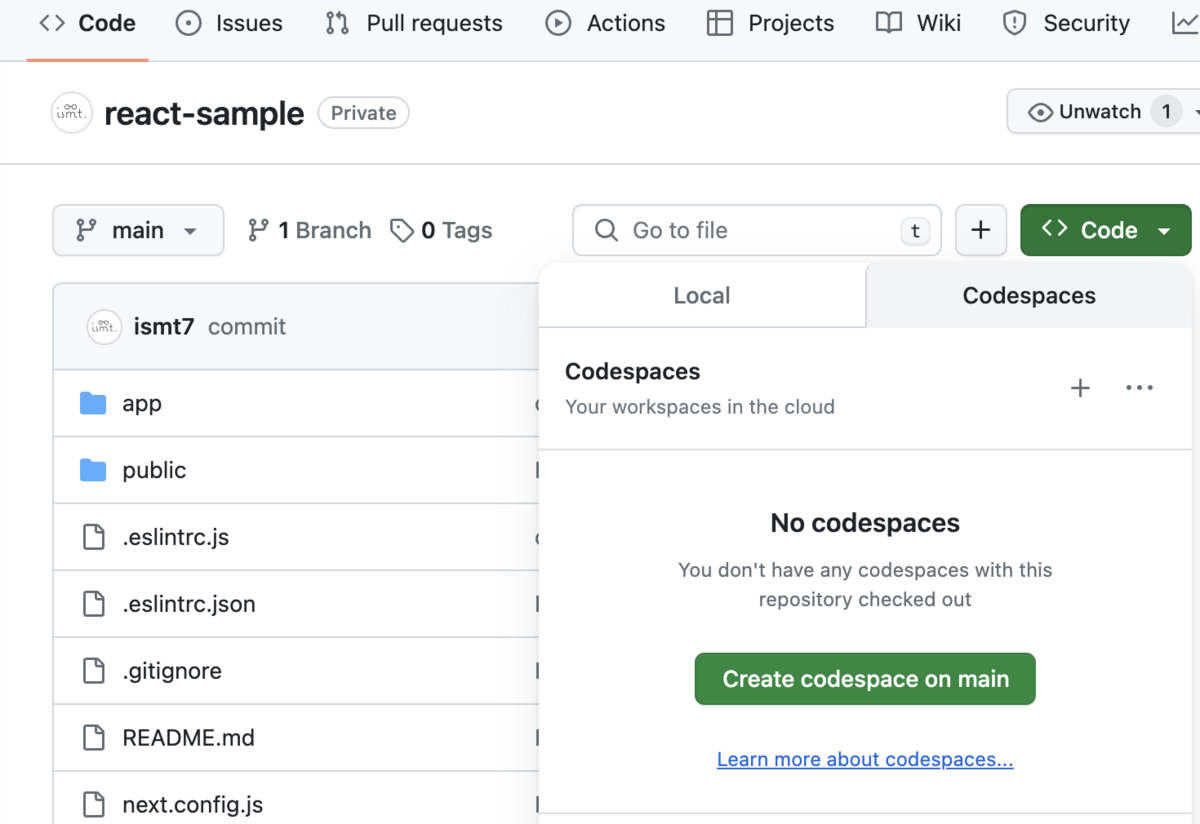Click the Insights graph icon tab
Image resolution: width=1200 pixels, height=824 pixels.
[x=1184, y=24]
